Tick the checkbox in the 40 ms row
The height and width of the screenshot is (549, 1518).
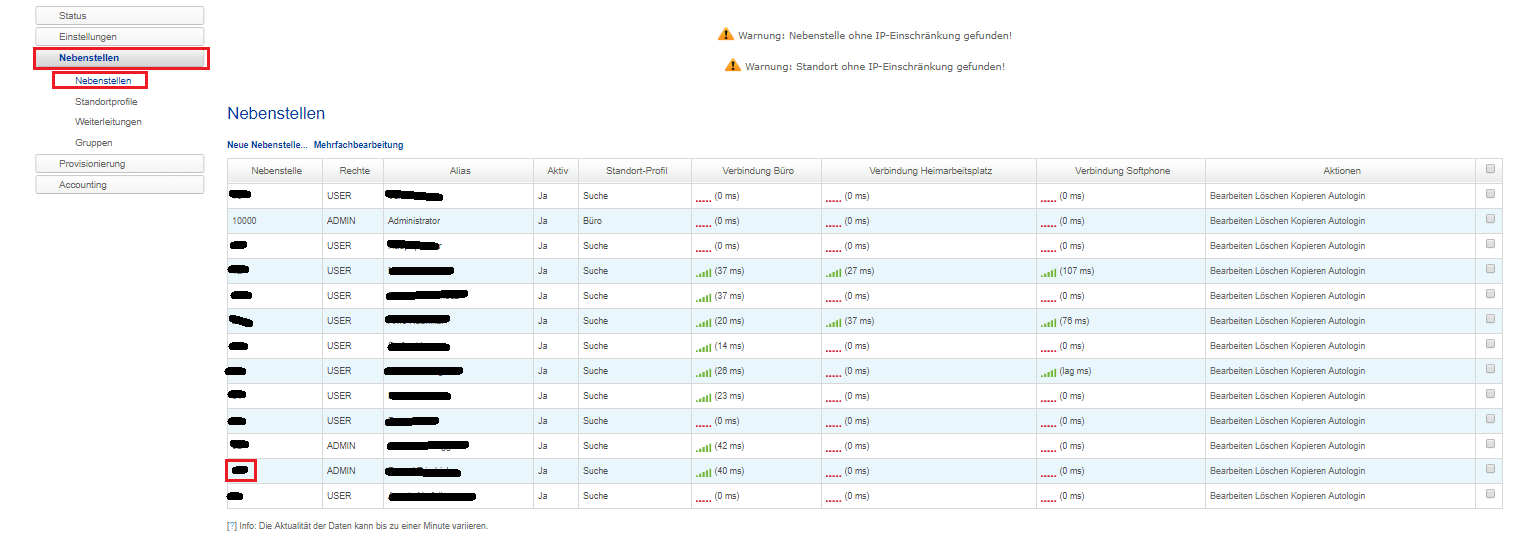(1490, 469)
